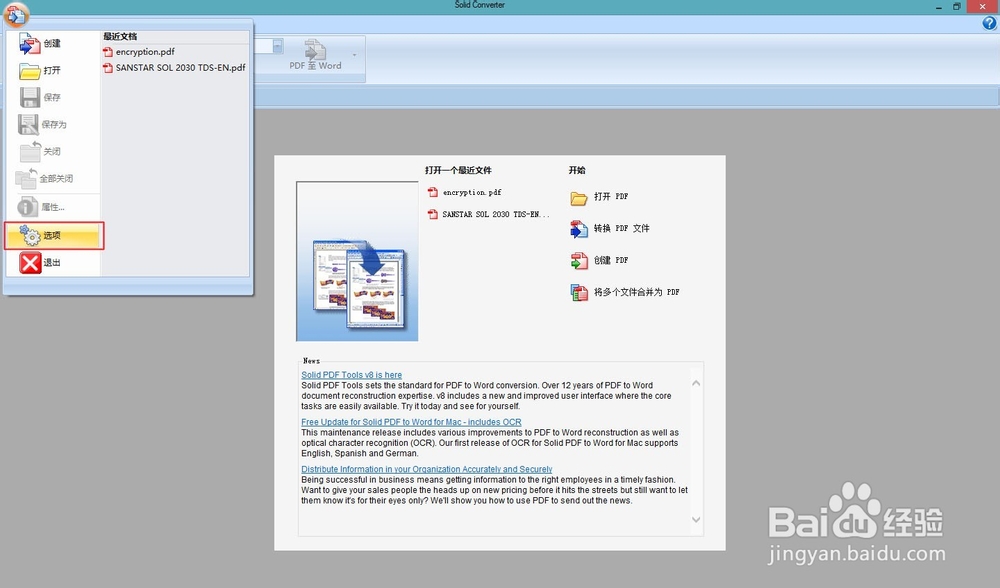Open encryption.pdf in start page recent files
1000x588 pixels.
click(x=472, y=192)
